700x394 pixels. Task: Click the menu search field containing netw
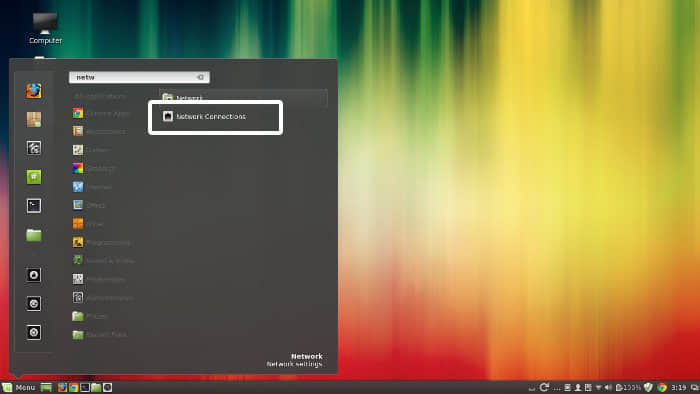(x=139, y=77)
